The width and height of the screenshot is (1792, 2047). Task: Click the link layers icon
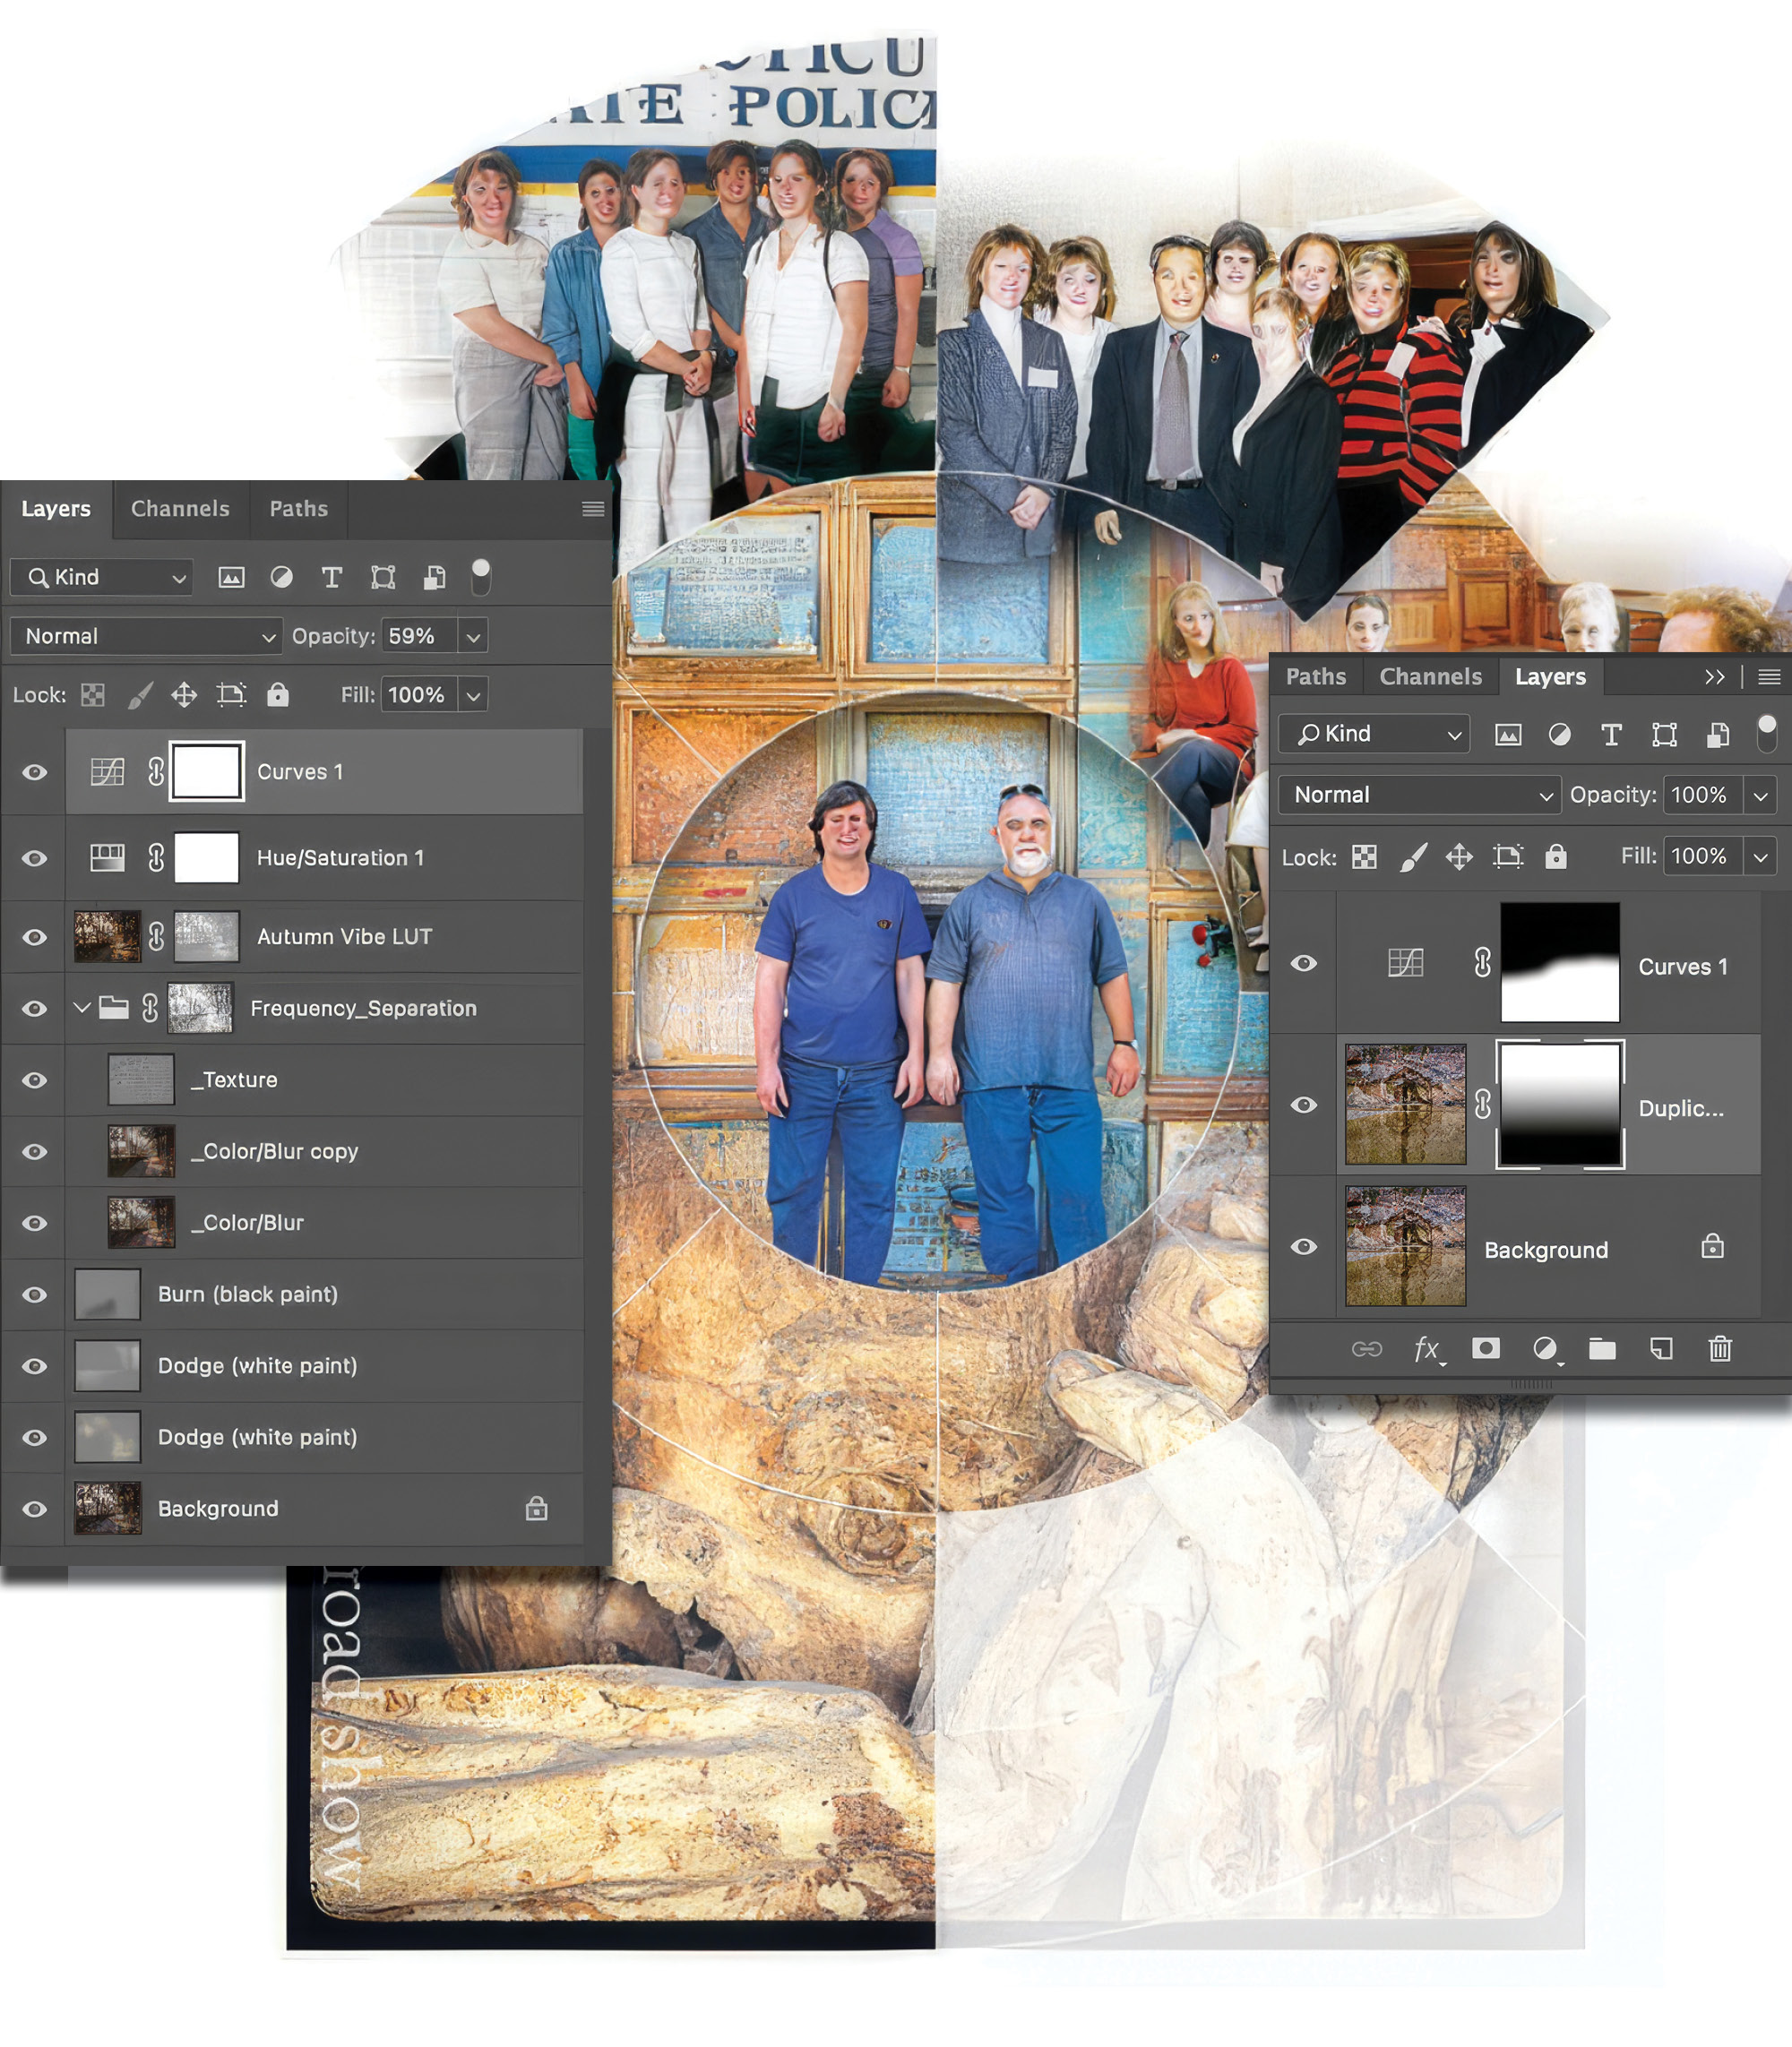(x=1366, y=1349)
